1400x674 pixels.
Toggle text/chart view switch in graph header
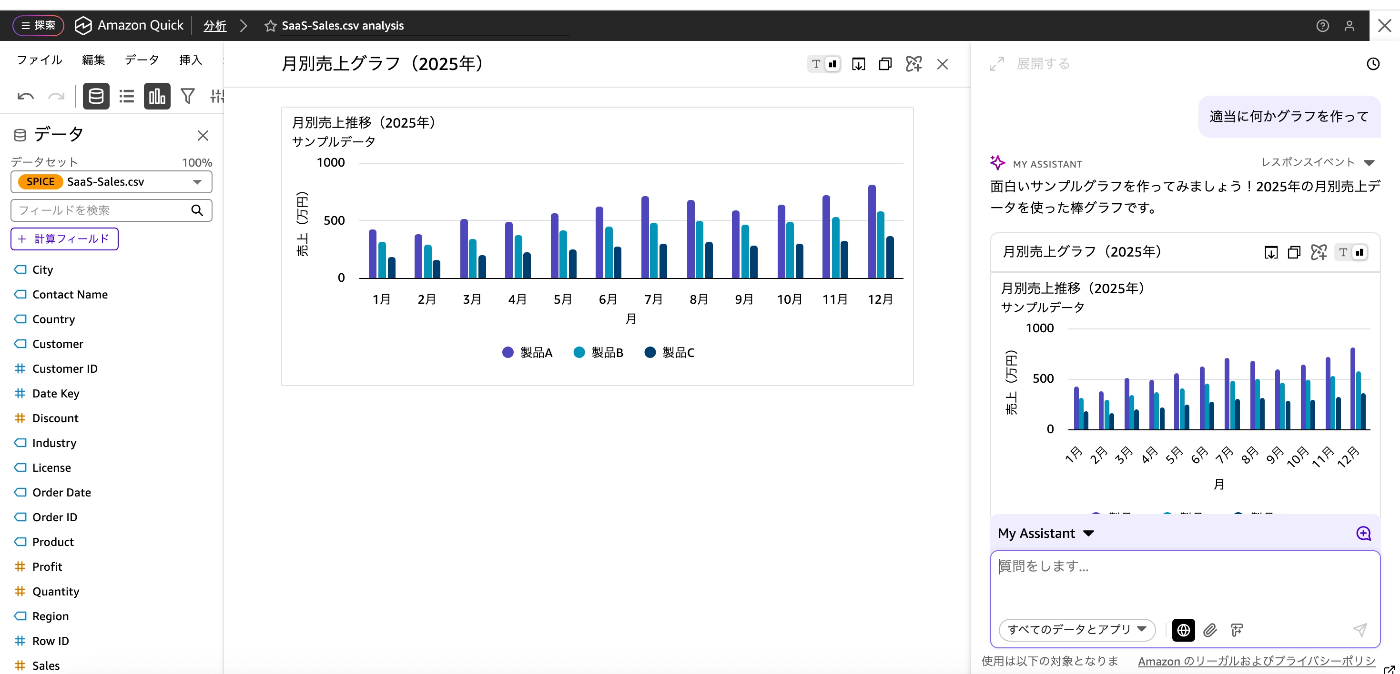824,64
